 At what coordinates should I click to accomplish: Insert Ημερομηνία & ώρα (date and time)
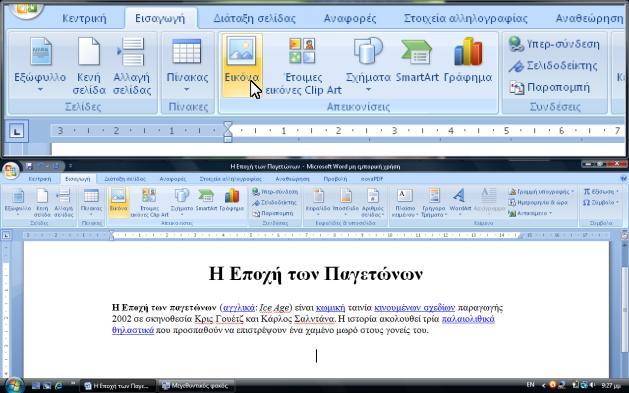[538, 203]
